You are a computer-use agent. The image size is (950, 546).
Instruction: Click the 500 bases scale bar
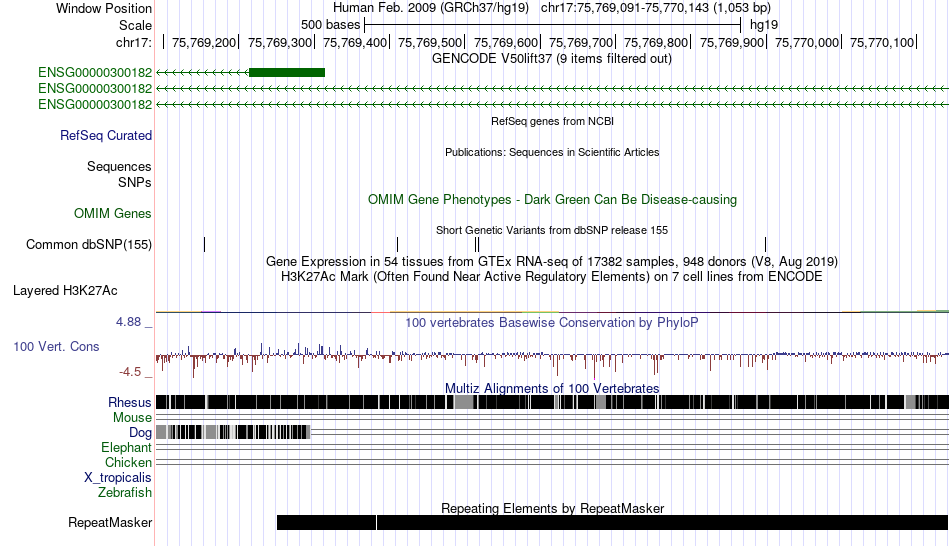[552, 25]
